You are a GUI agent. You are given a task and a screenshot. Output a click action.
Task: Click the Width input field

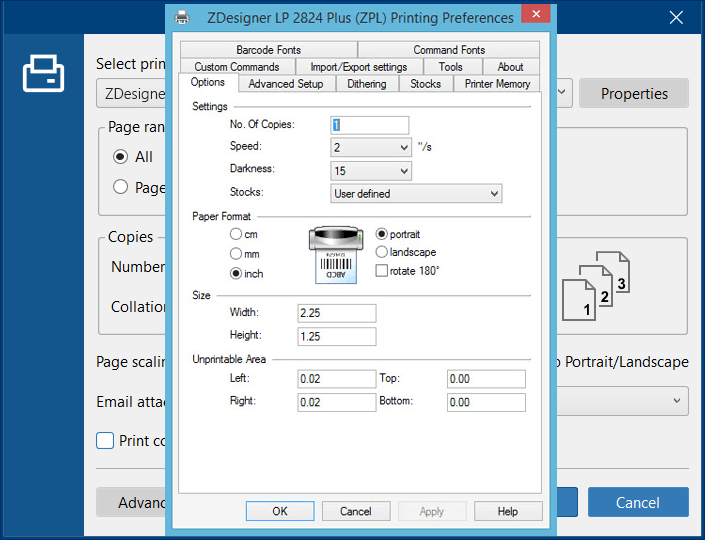337,313
